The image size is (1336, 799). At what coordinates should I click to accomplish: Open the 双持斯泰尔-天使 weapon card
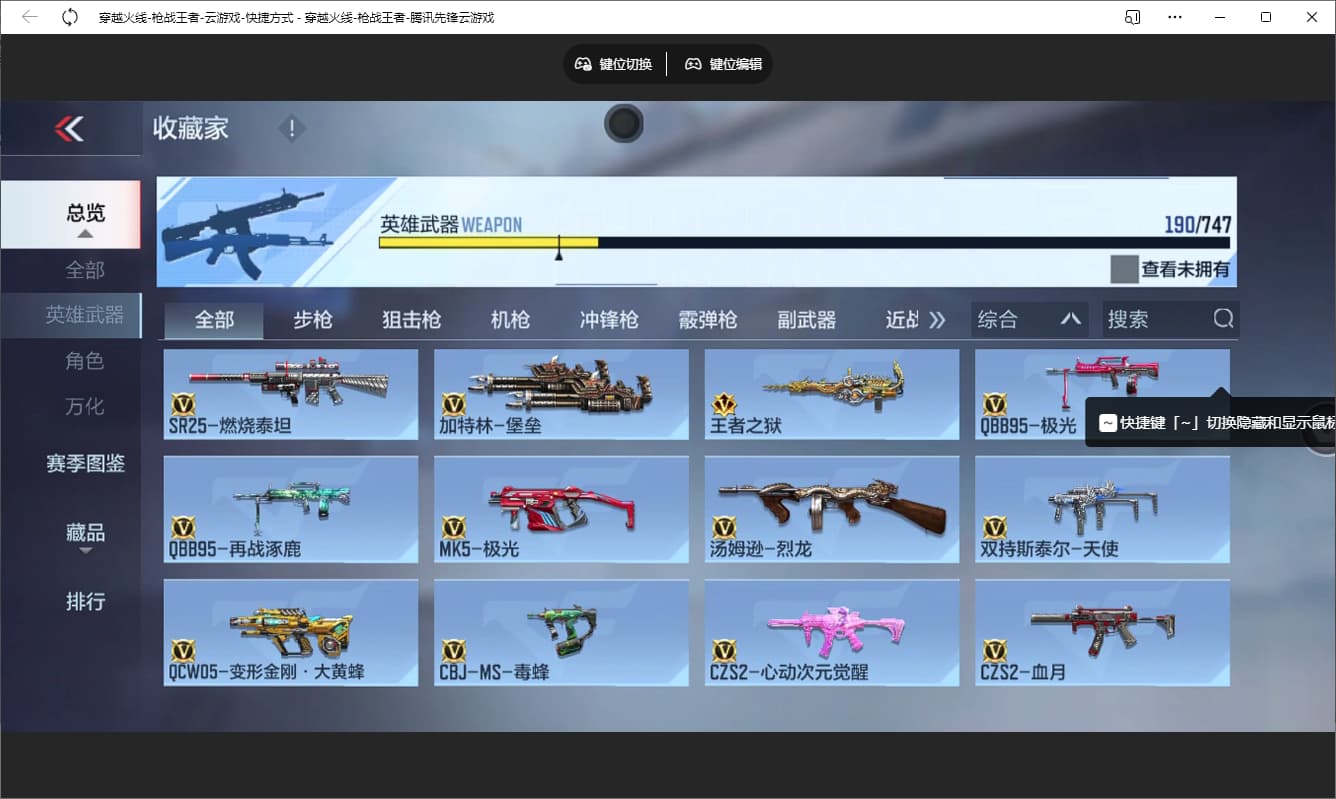click(x=1102, y=509)
